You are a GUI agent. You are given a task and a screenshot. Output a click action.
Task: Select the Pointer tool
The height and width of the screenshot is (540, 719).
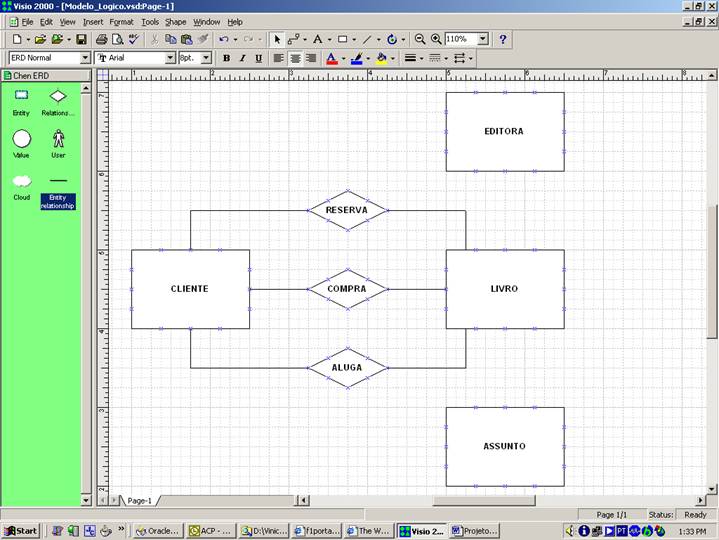pyautogui.click(x=277, y=39)
